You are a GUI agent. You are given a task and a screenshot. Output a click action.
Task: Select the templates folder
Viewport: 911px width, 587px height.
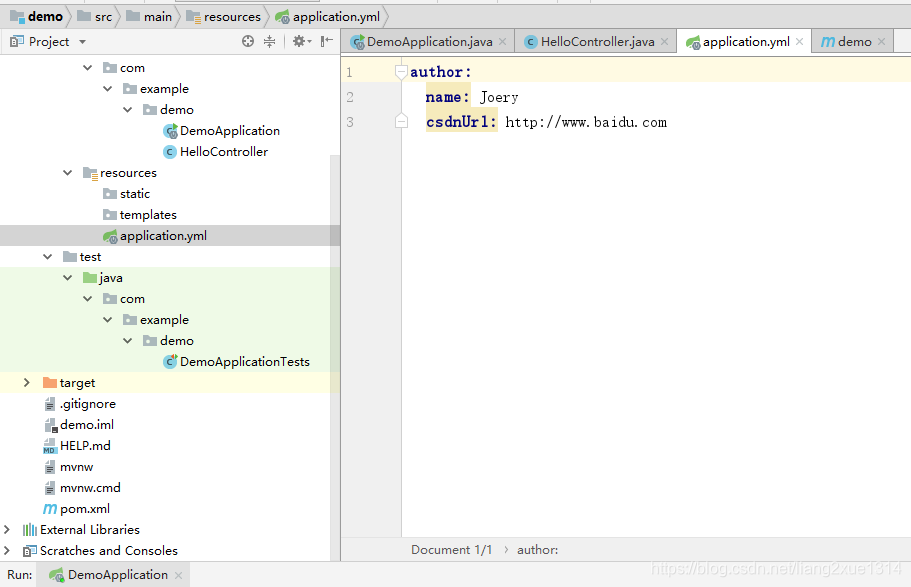(148, 215)
